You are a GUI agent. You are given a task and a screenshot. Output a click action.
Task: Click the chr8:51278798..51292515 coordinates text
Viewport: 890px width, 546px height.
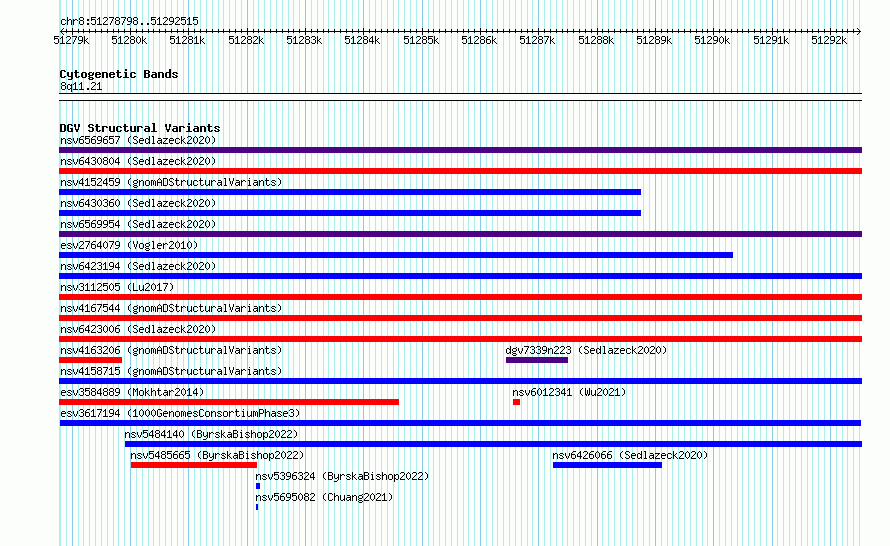click(129, 22)
